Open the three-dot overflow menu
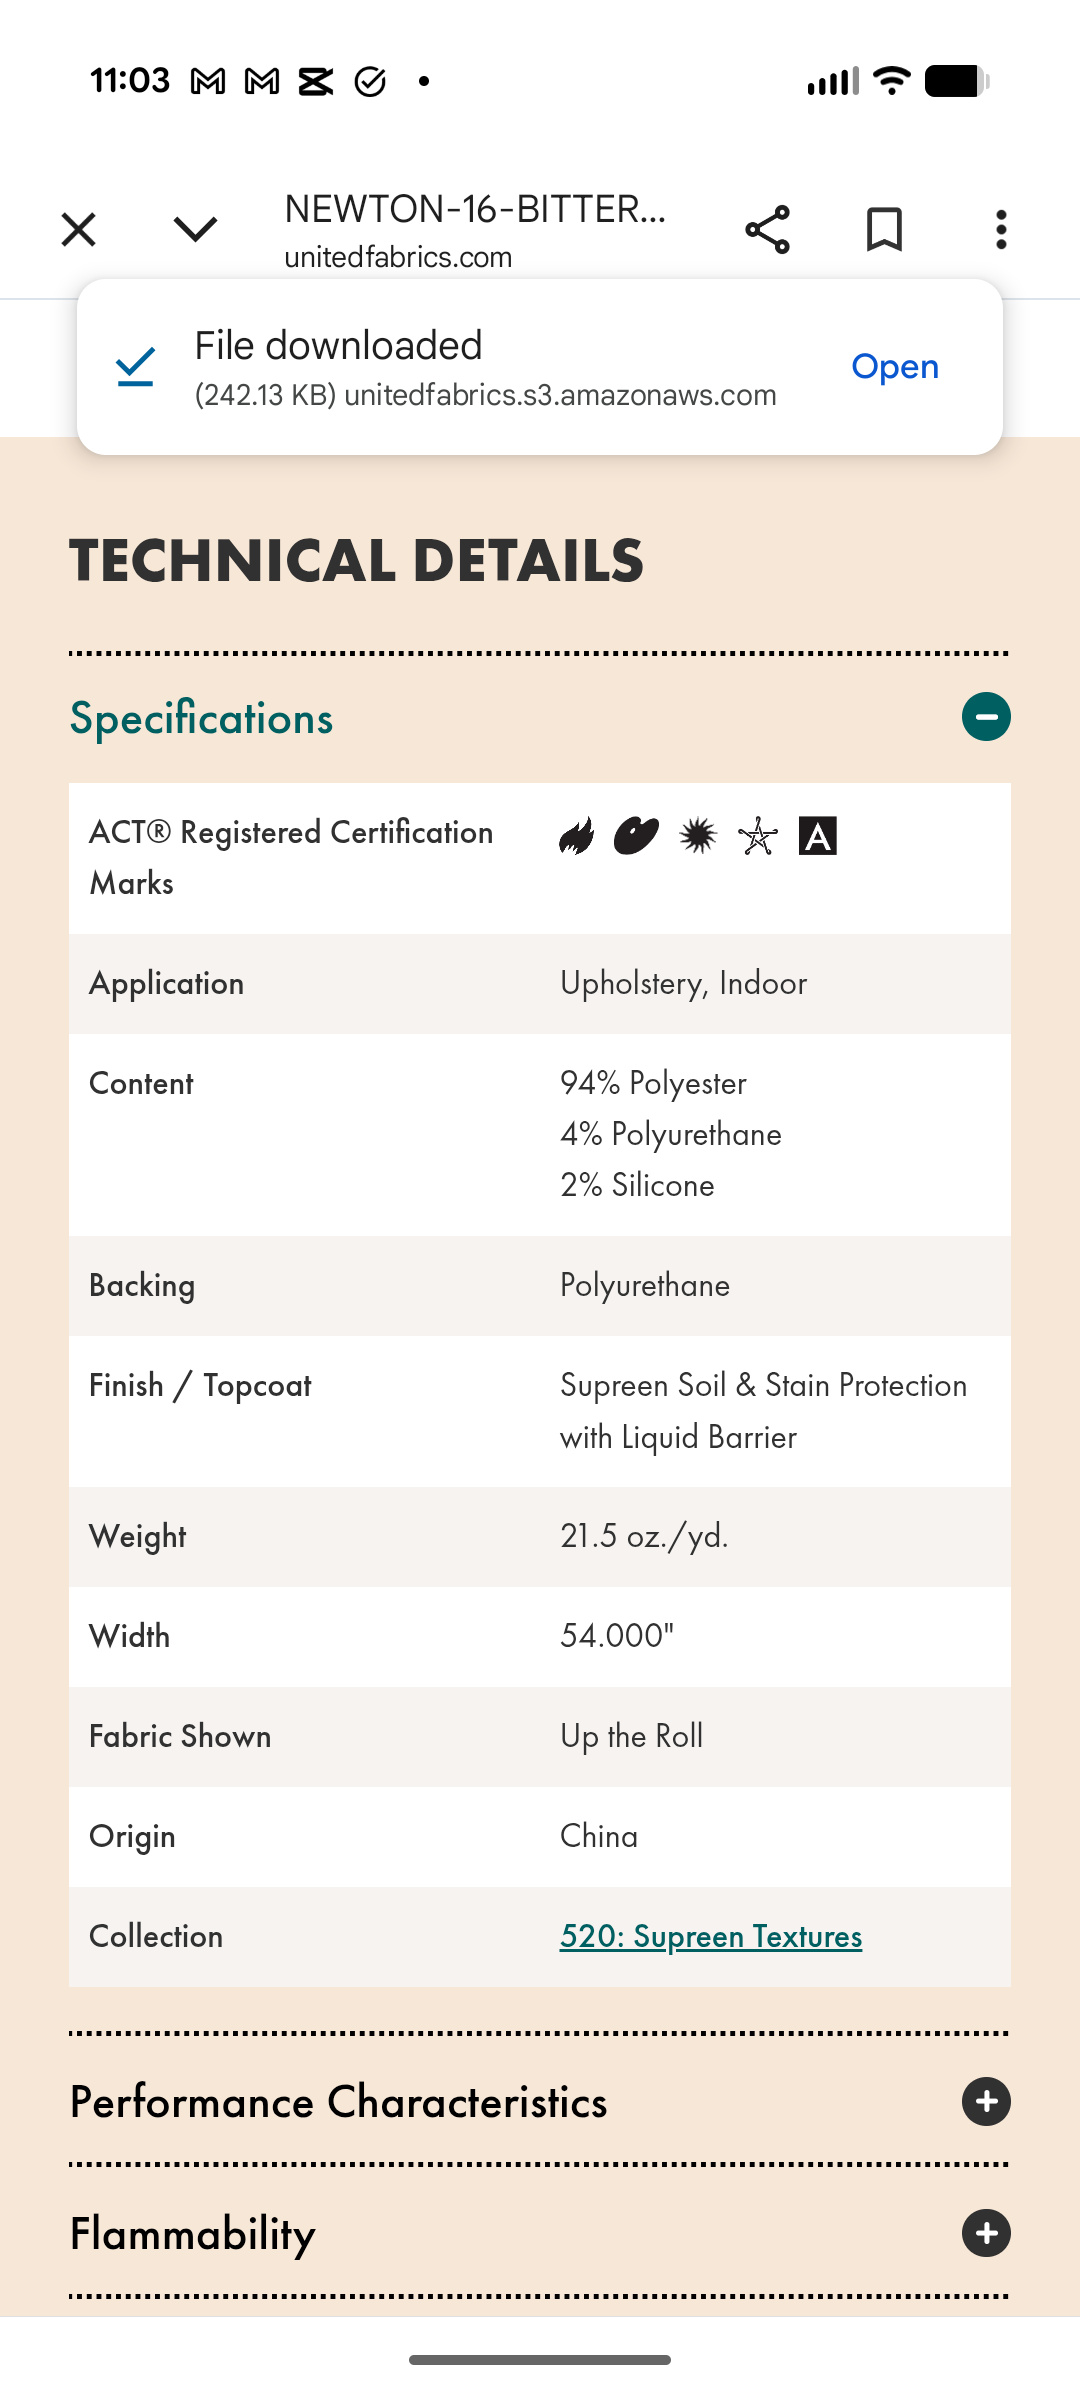1080x2404 pixels. click(1001, 230)
